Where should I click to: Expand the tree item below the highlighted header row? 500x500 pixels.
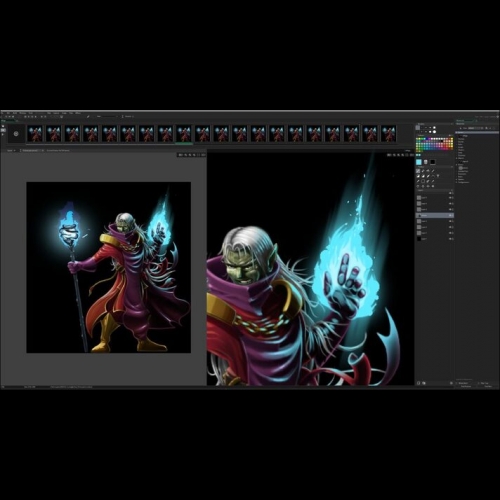(x=457, y=136)
